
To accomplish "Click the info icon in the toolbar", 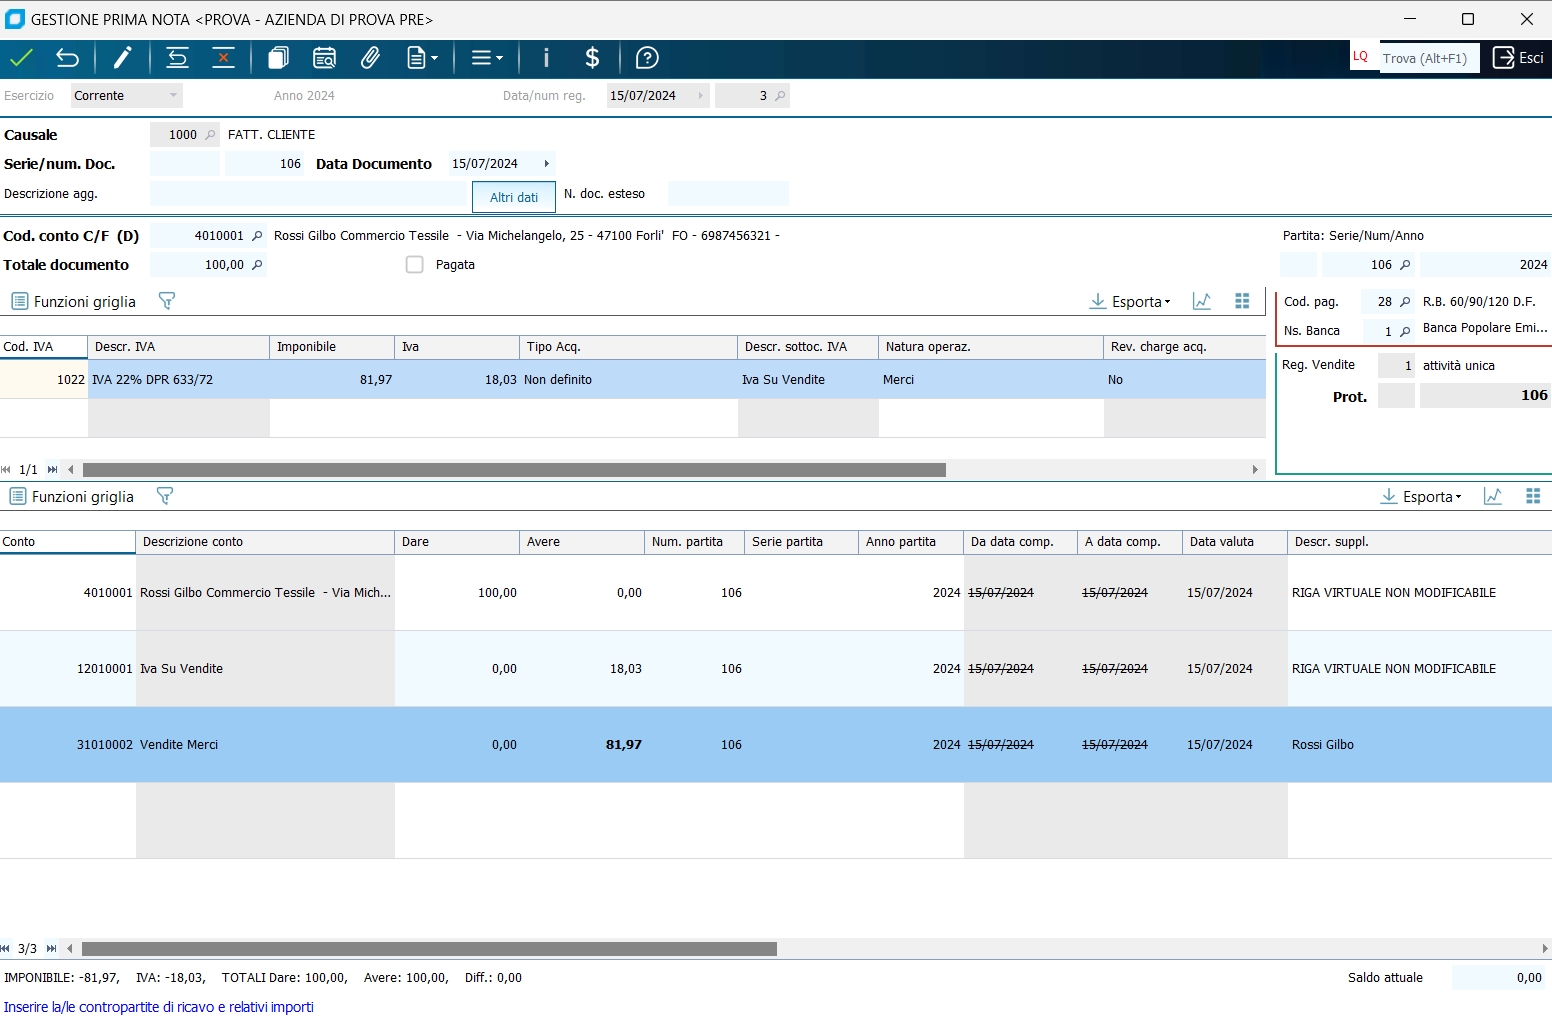I will coord(546,58).
